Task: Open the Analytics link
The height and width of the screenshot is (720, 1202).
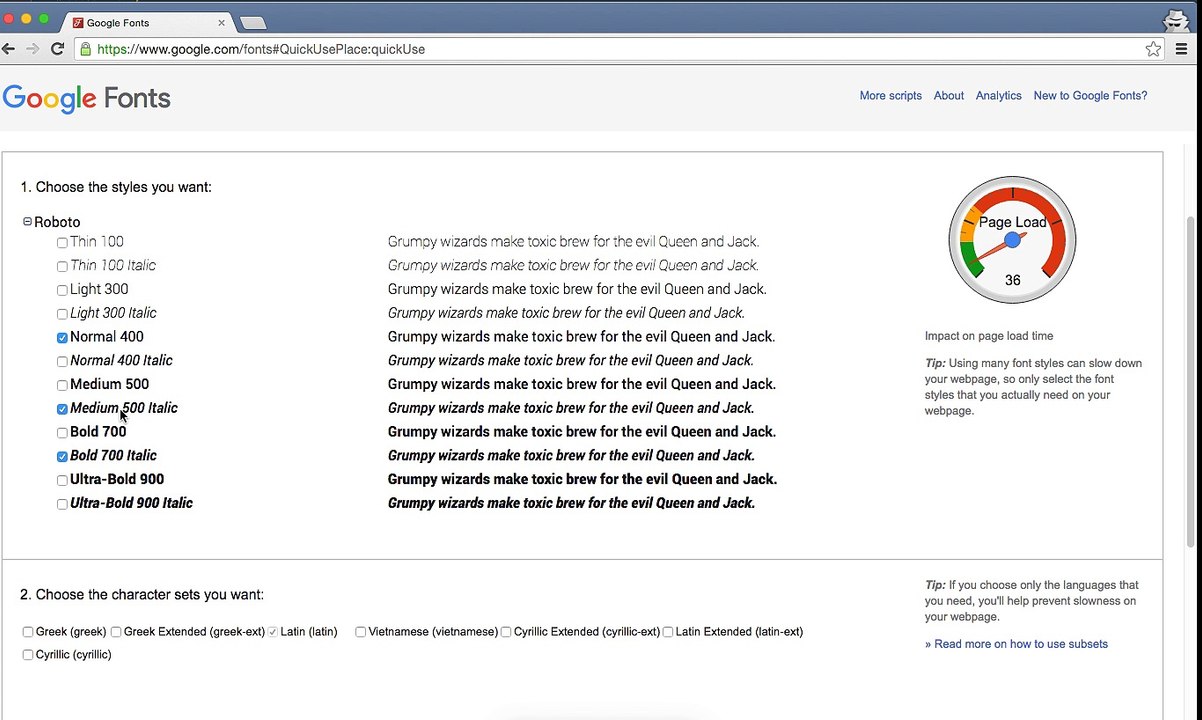Action: [998, 96]
